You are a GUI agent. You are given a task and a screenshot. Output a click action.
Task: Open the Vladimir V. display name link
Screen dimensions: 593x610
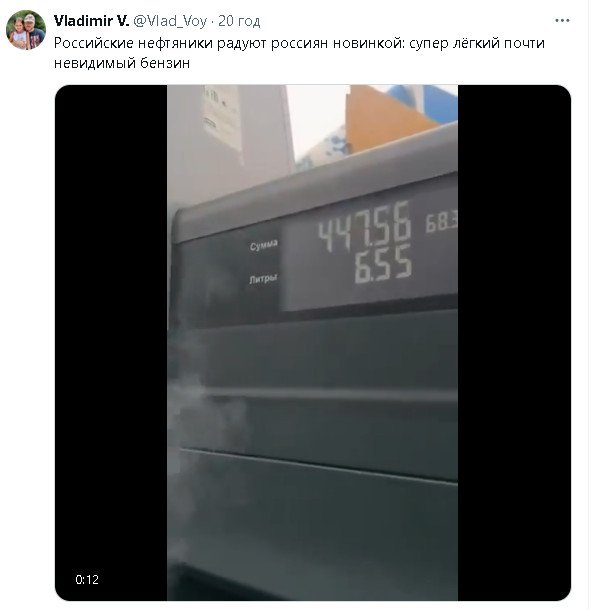(x=91, y=21)
